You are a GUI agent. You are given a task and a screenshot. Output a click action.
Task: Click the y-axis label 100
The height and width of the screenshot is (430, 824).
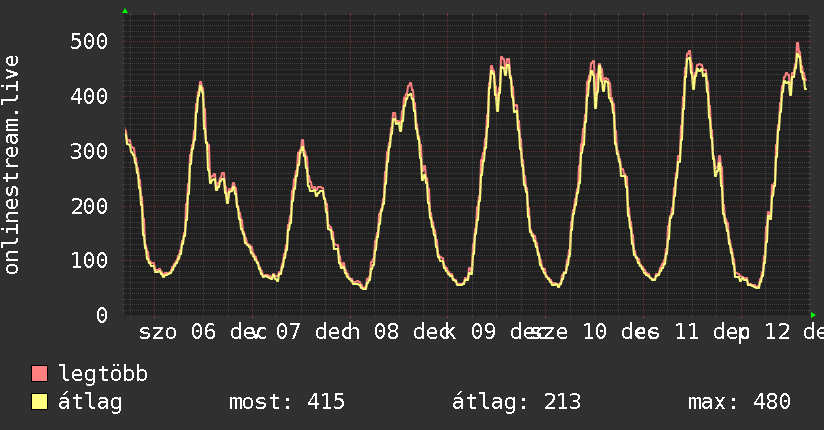coord(89,261)
